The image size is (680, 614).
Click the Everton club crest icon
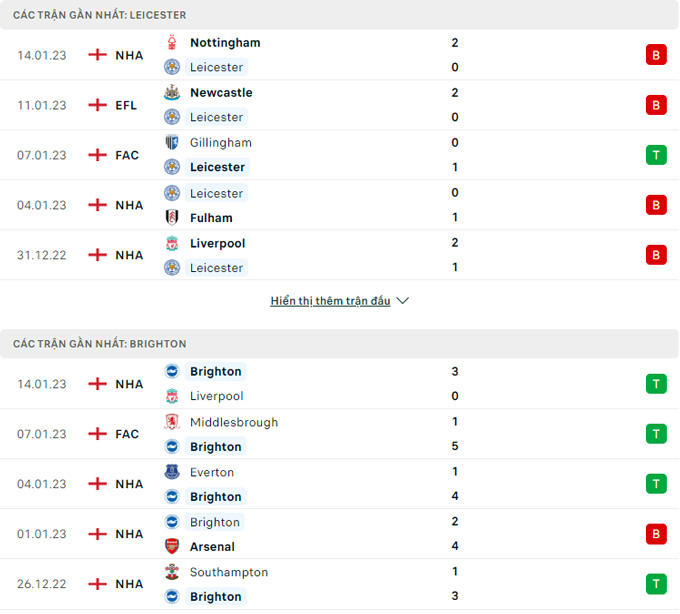(x=172, y=472)
